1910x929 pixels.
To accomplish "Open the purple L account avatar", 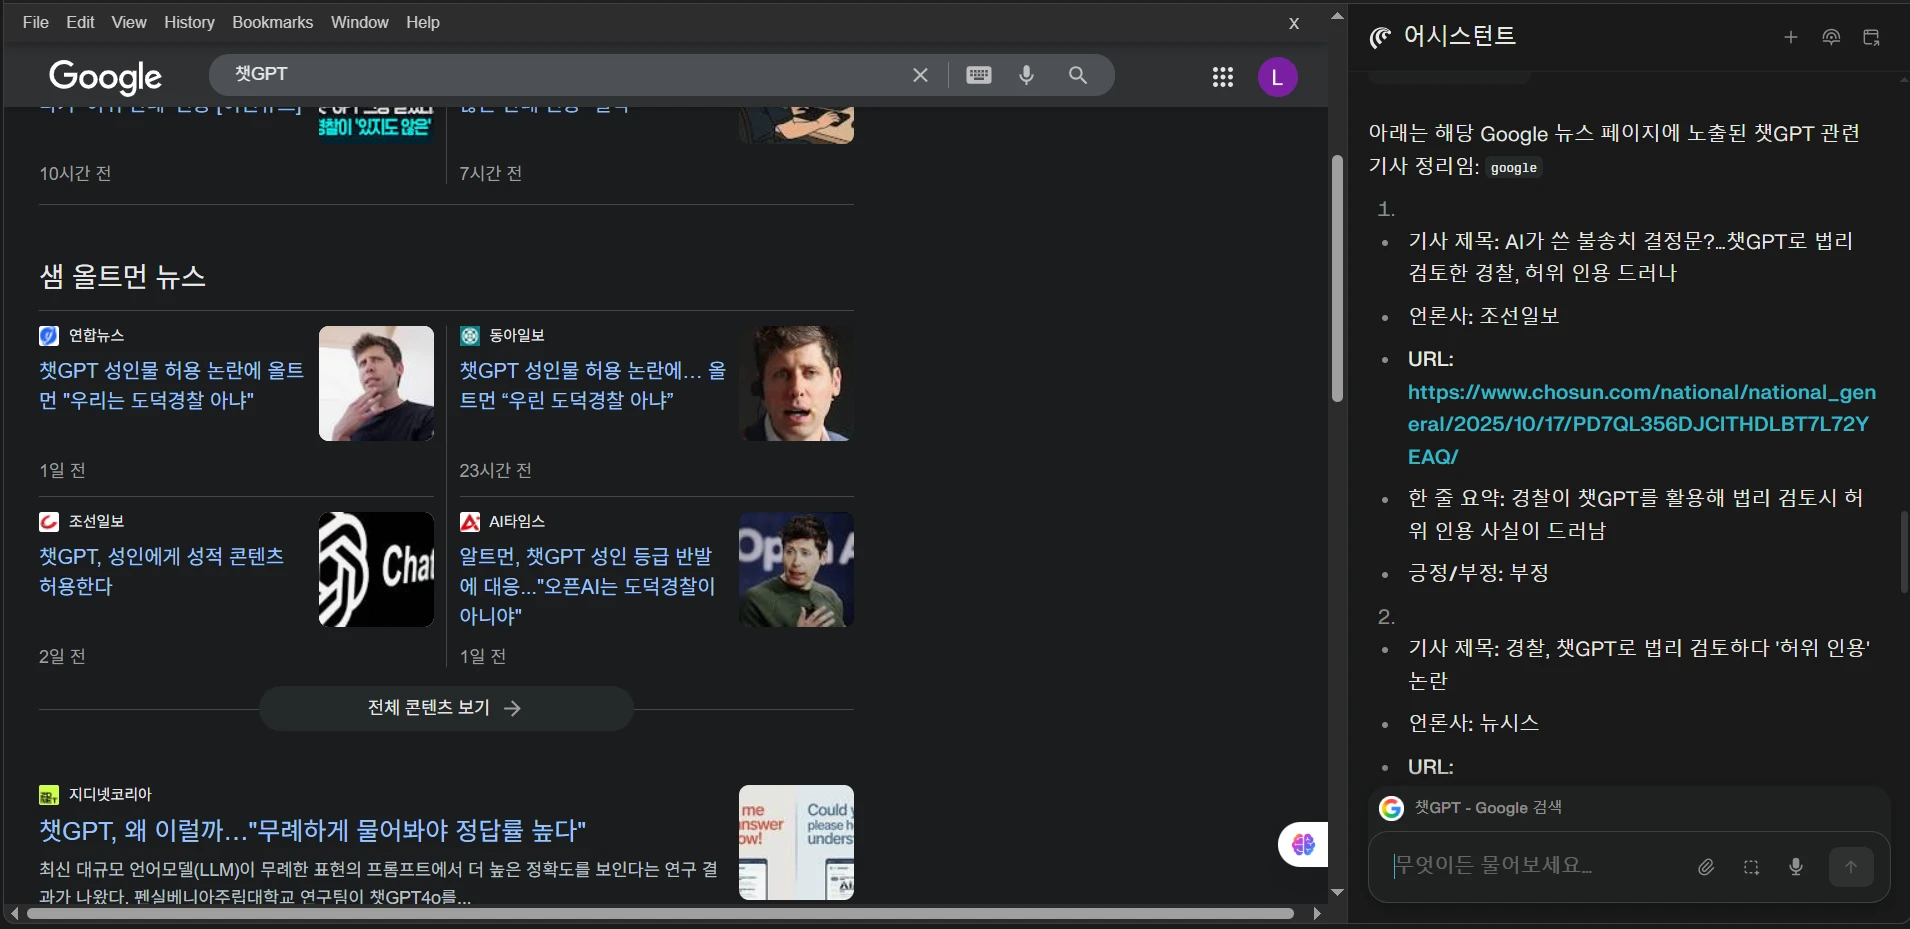I will pyautogui.click(x=1277, y=77).
